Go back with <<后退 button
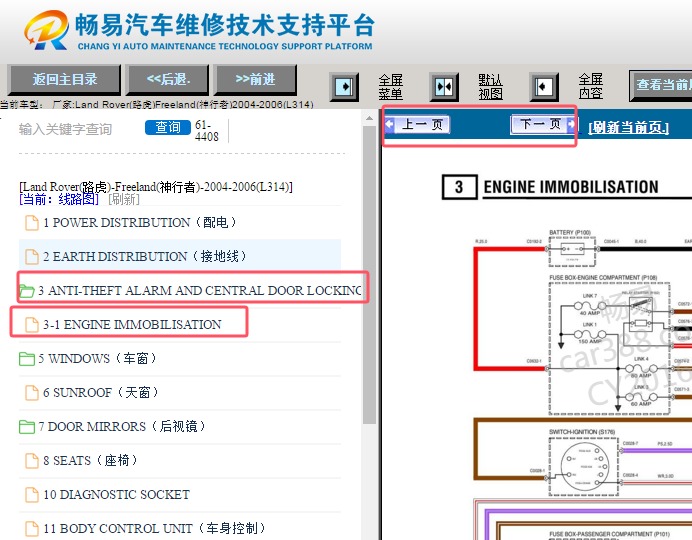692x540 pixels. 168,79
